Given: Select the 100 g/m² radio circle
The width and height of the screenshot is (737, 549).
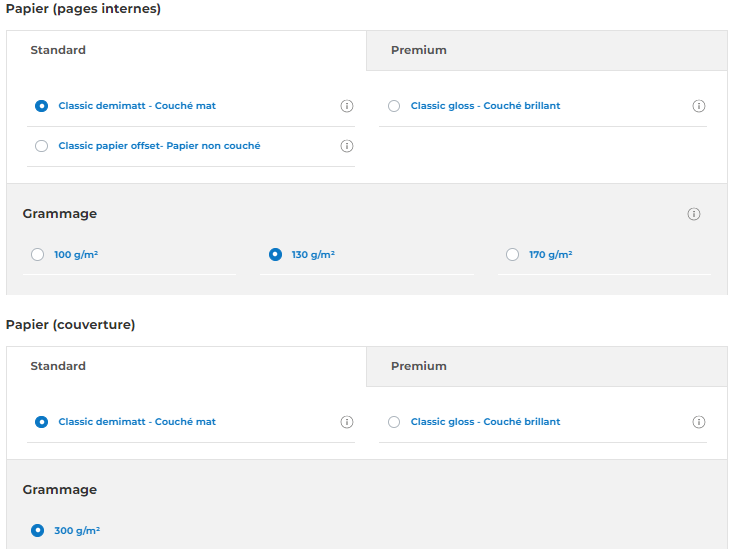Looking at the screenshot, I should (37, 255).
